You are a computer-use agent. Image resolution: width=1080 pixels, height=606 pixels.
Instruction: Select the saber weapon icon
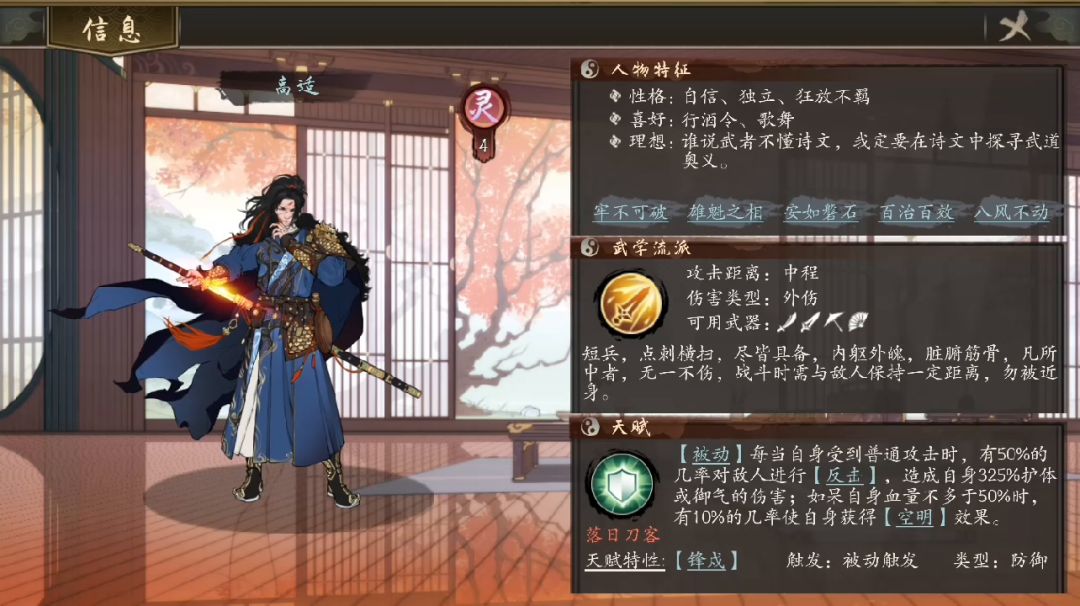tap(787, 321)
